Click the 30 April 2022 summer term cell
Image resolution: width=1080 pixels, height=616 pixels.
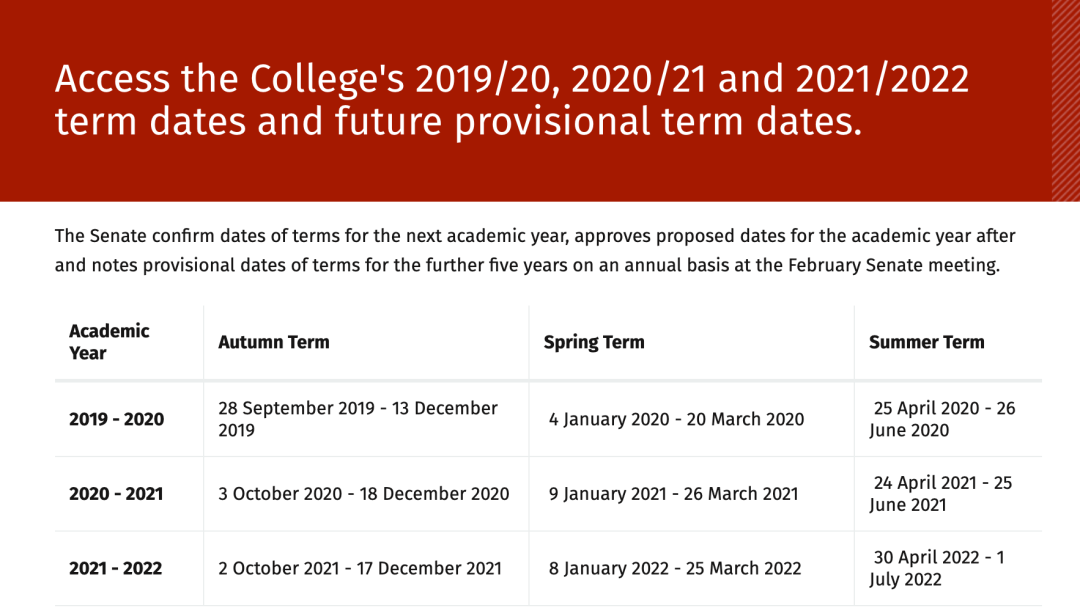(x=937, y=568)
